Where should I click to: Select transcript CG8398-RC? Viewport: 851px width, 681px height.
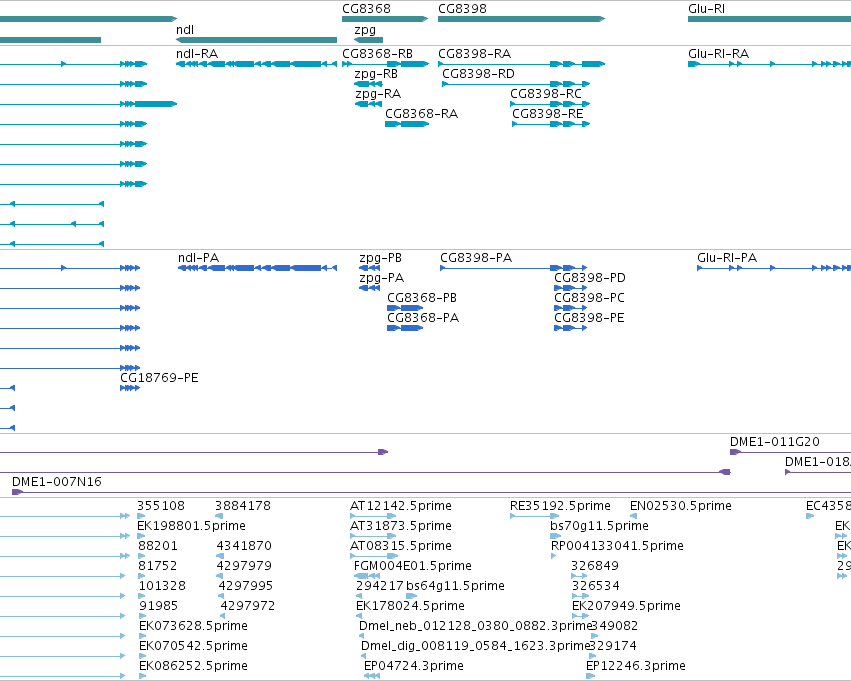tap(550, 104)
